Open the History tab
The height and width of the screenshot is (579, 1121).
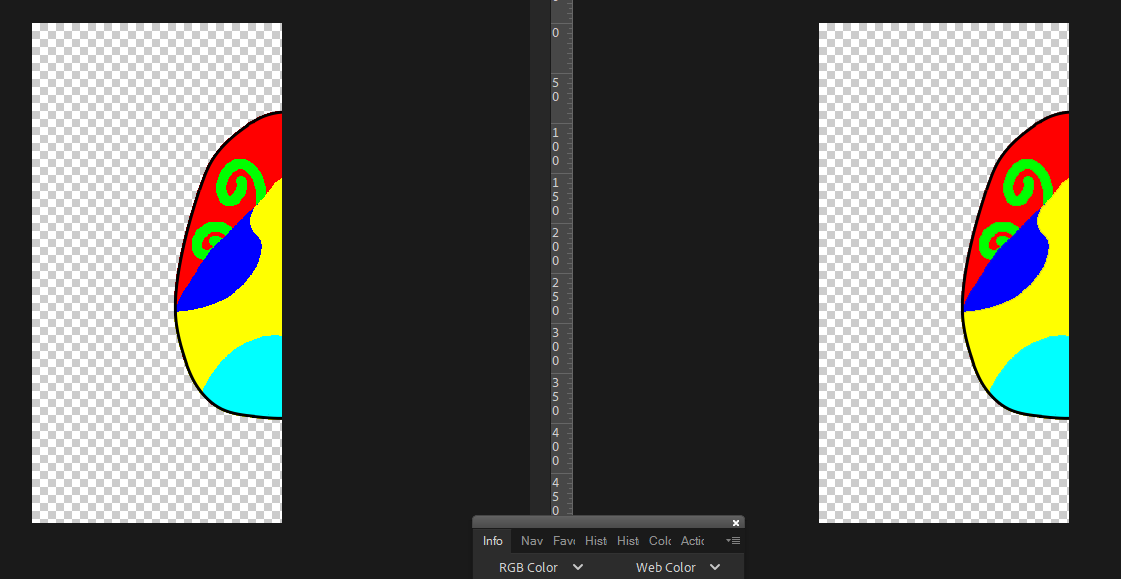(627, 540)
